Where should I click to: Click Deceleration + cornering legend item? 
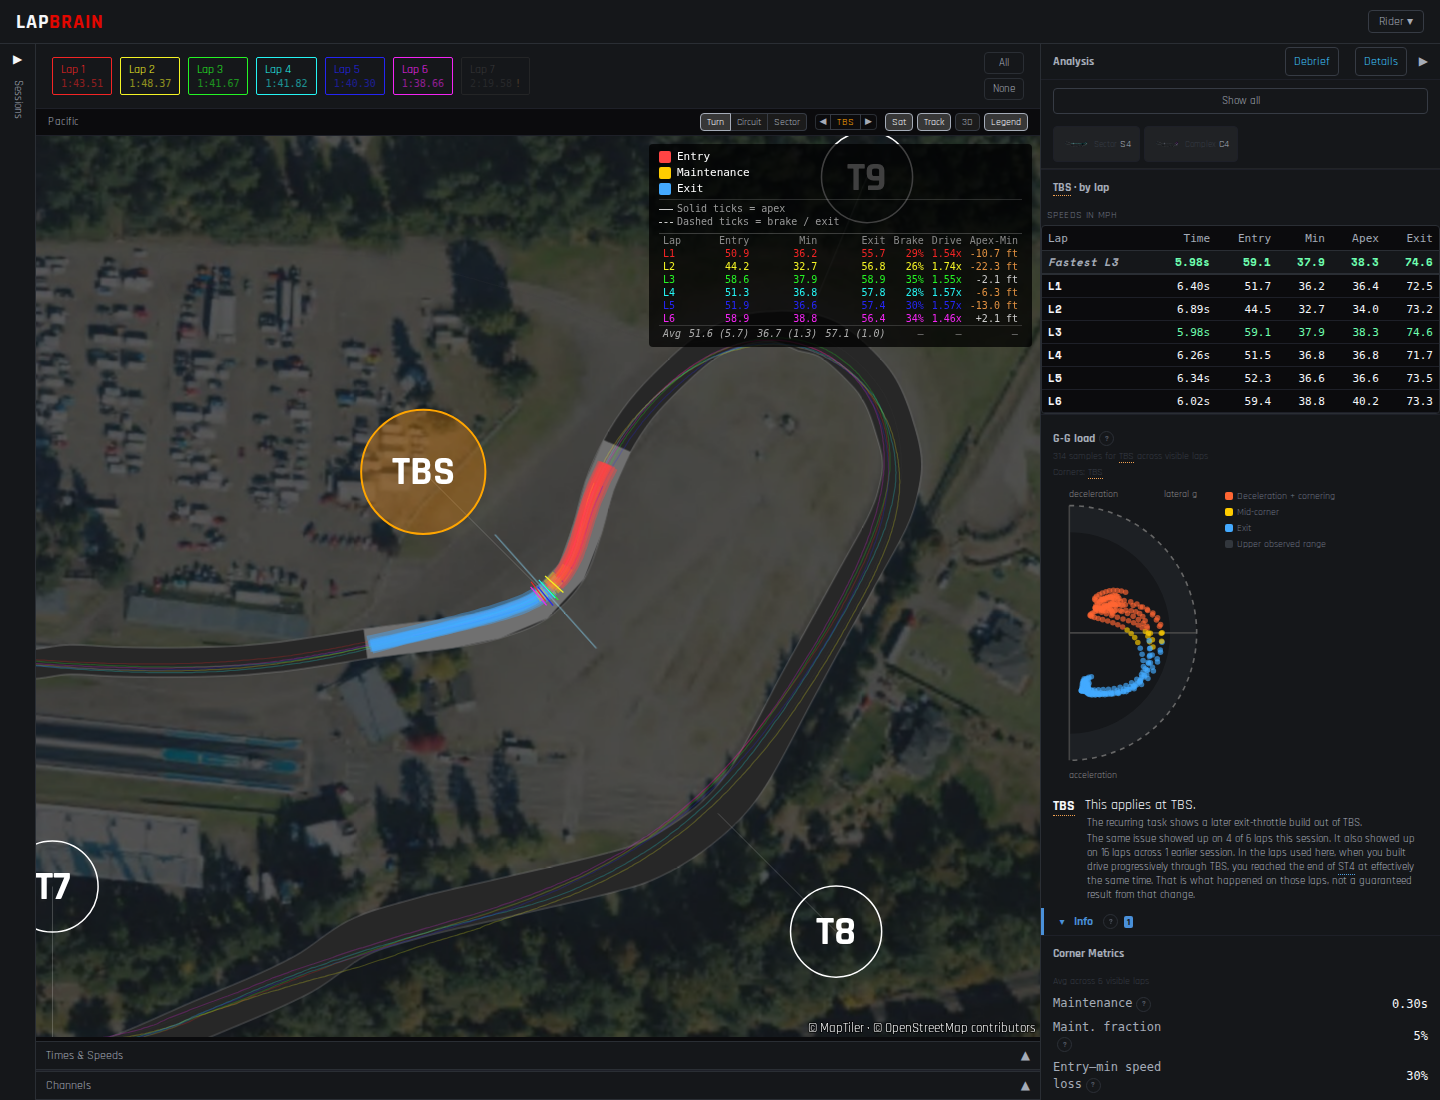[x=1280, y=496]
